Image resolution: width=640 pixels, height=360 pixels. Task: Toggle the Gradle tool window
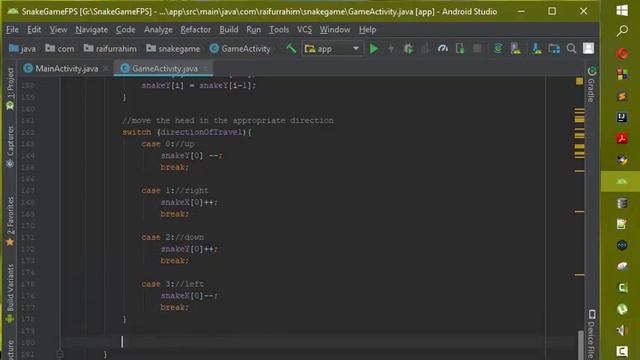point(591,84)
